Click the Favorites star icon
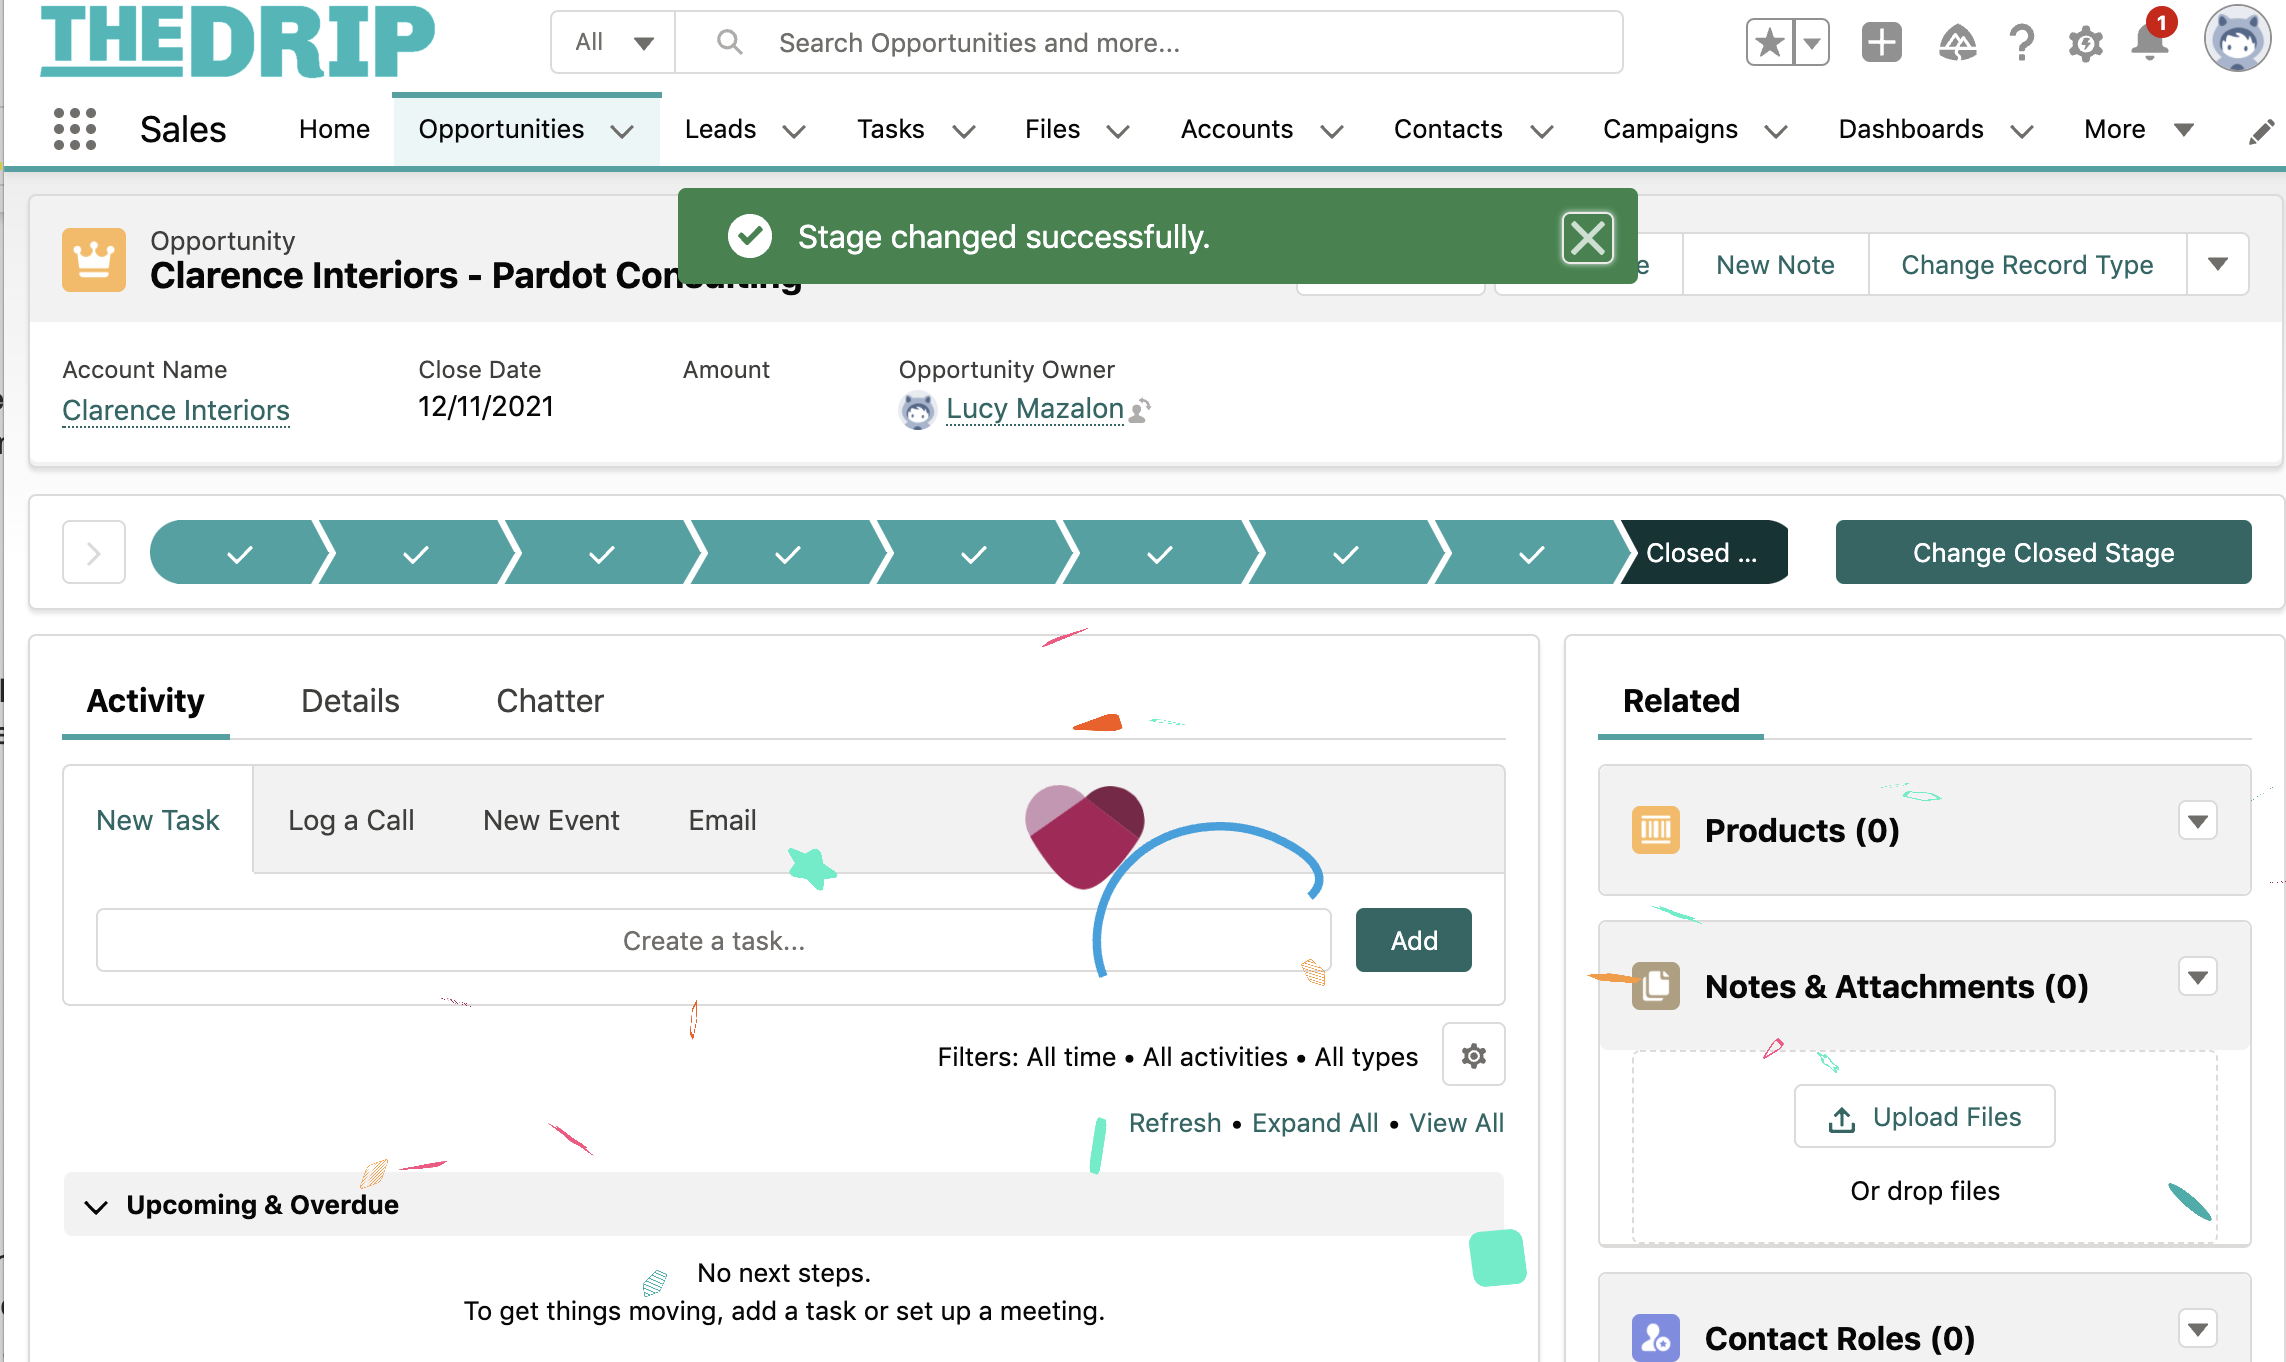Screen dimensions: 2286x1362 (x=1769, y=43)
